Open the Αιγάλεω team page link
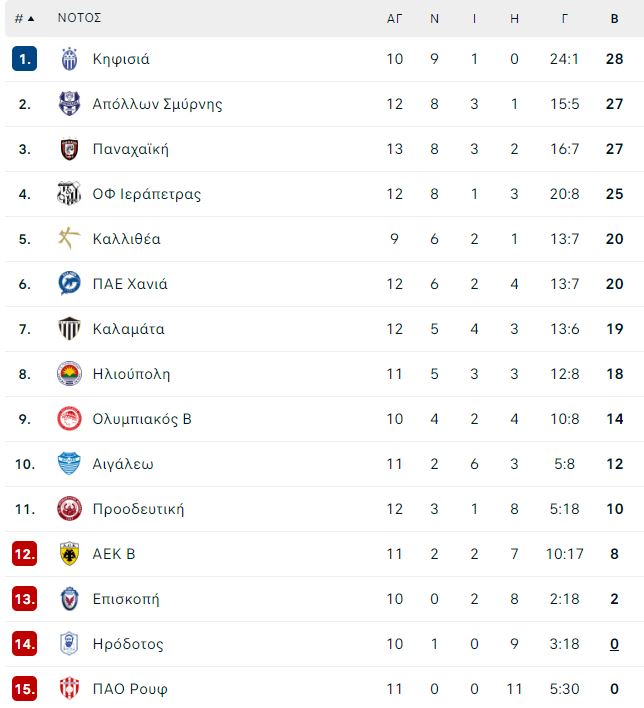The height and width of the screenshot is (708, 644). tap(123, 464)
